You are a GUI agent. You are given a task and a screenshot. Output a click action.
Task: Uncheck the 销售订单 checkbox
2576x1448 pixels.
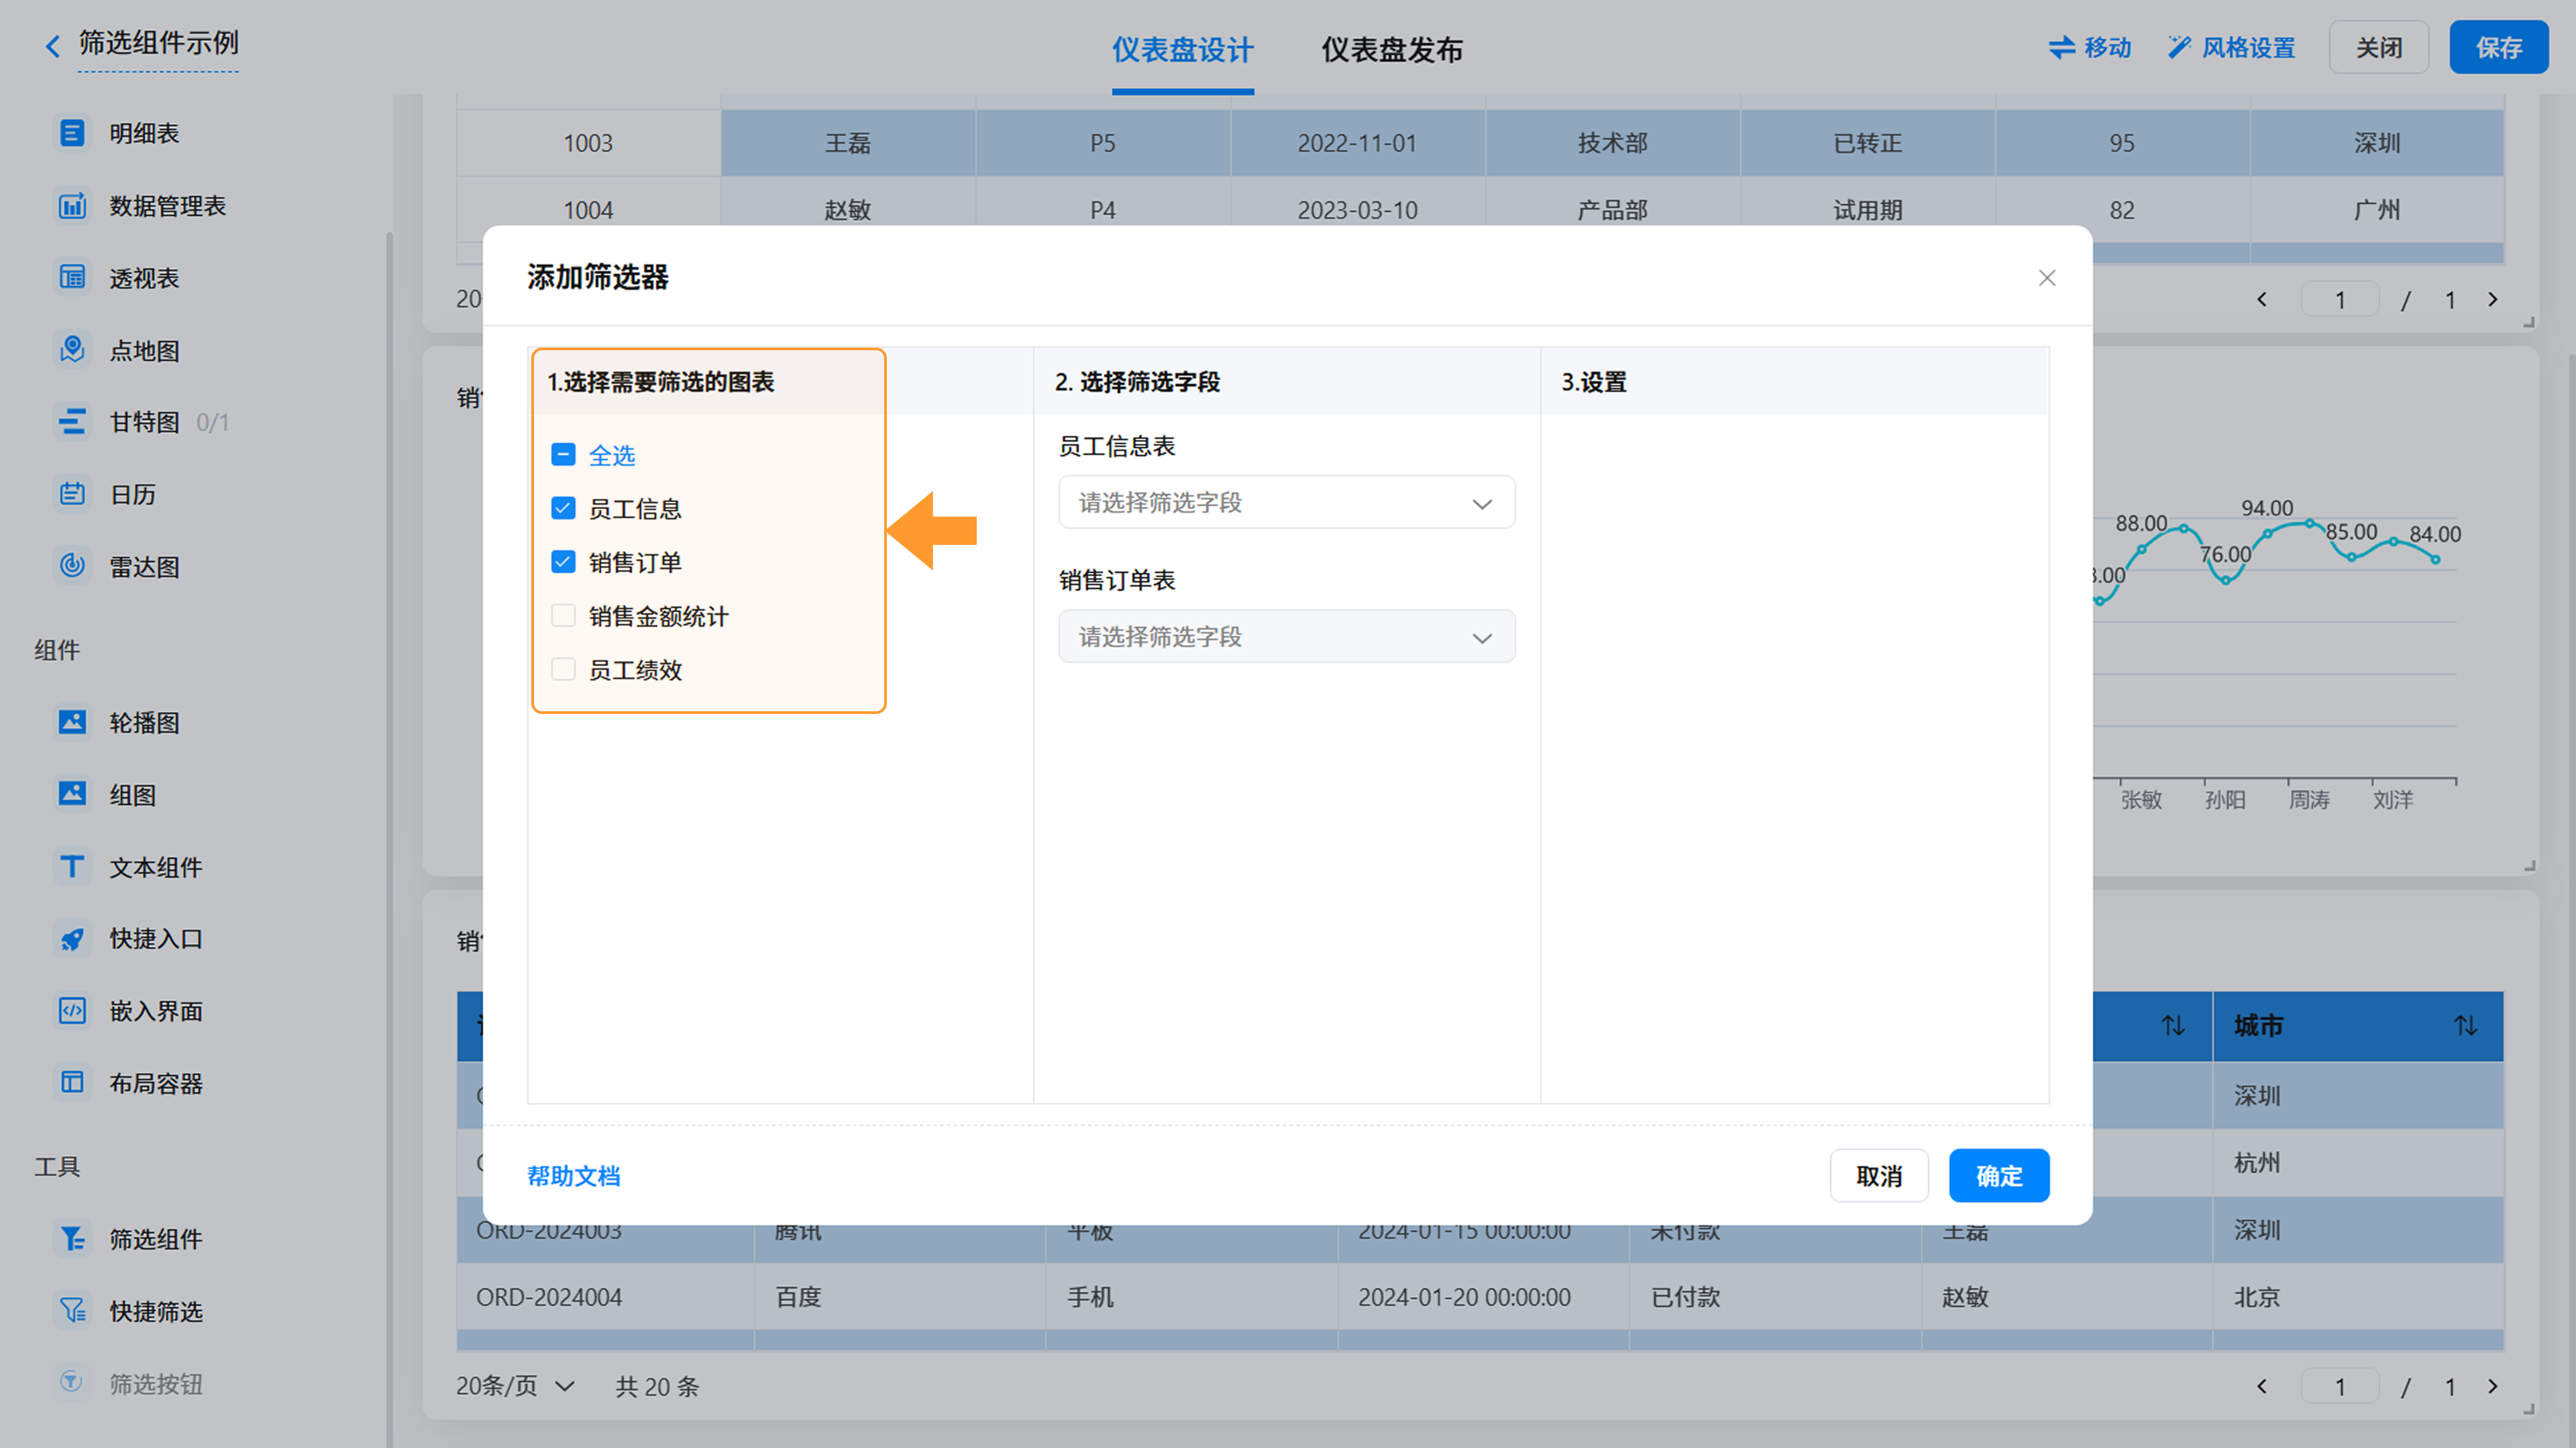tap(563, 562)
